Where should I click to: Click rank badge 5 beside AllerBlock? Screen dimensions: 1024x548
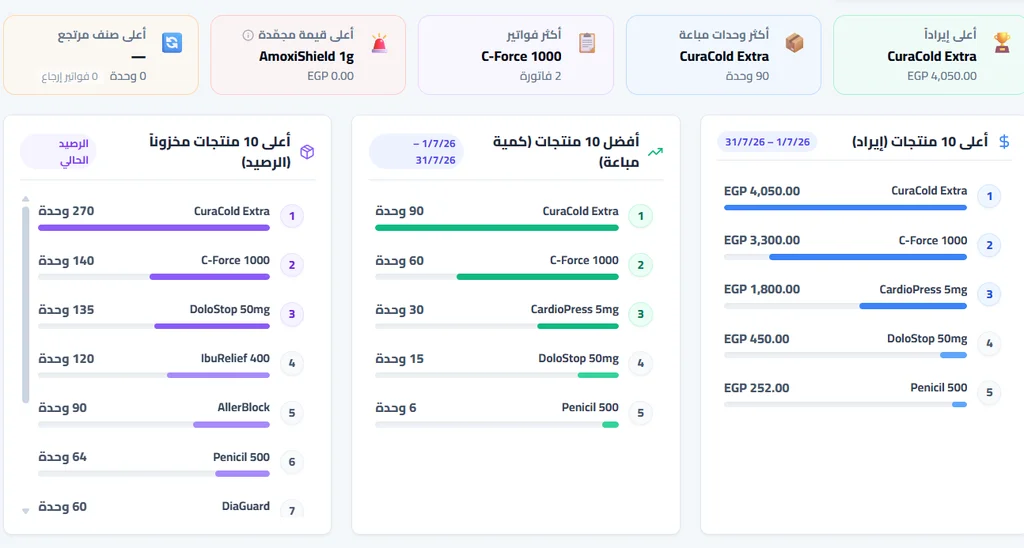pyautogui.click(x=291, y=413)
